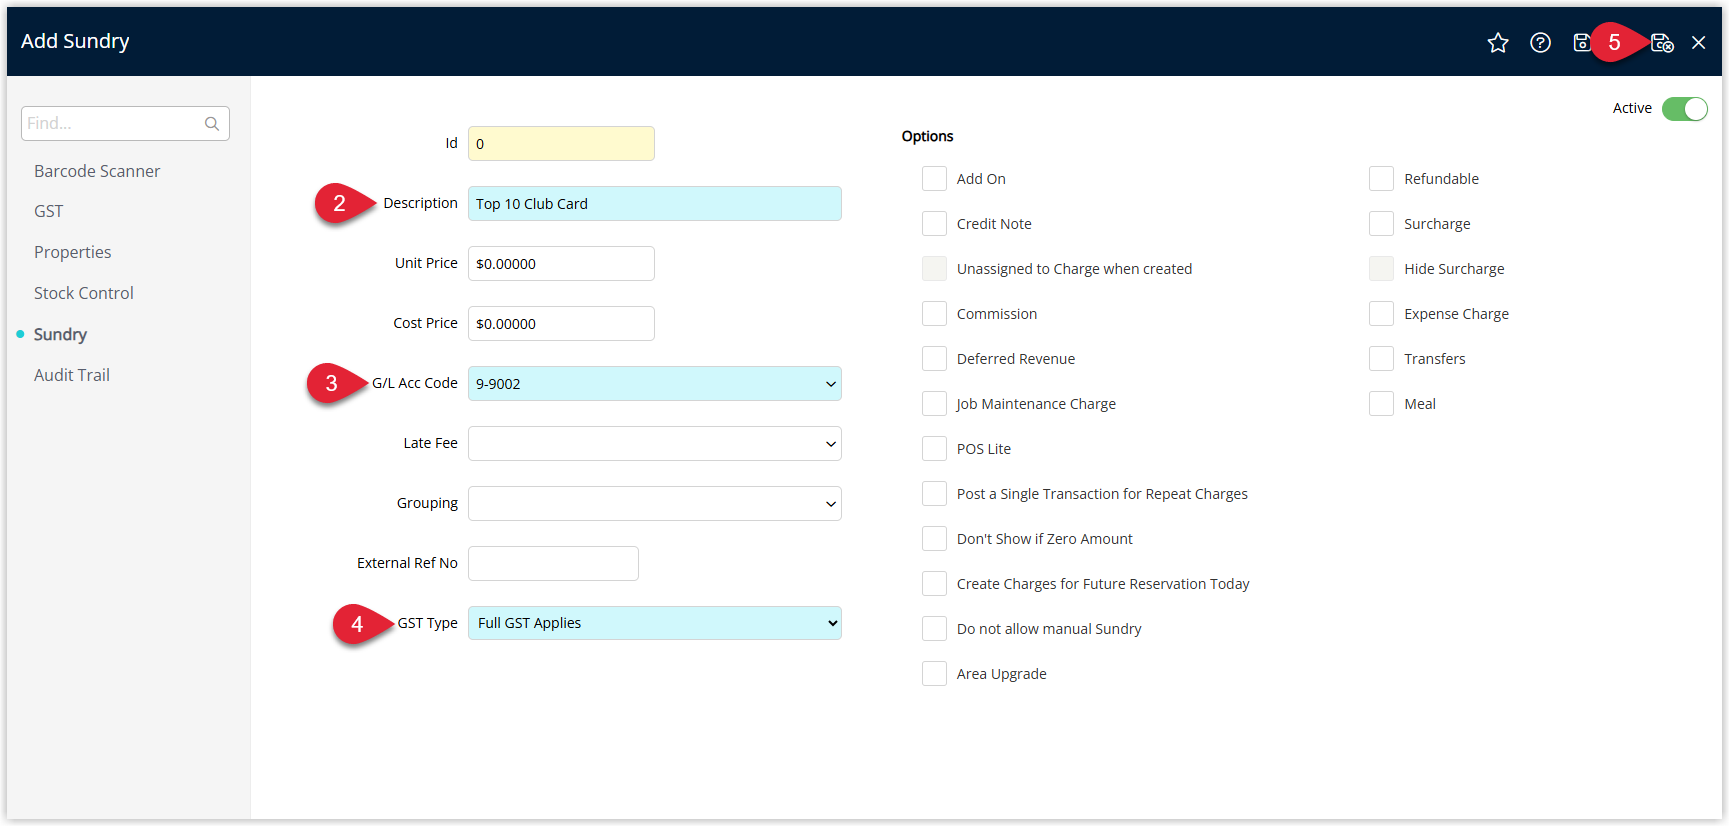
Task: Click the search magnifier in Find box
Action: pyautogui.click(x=212, y=124)
